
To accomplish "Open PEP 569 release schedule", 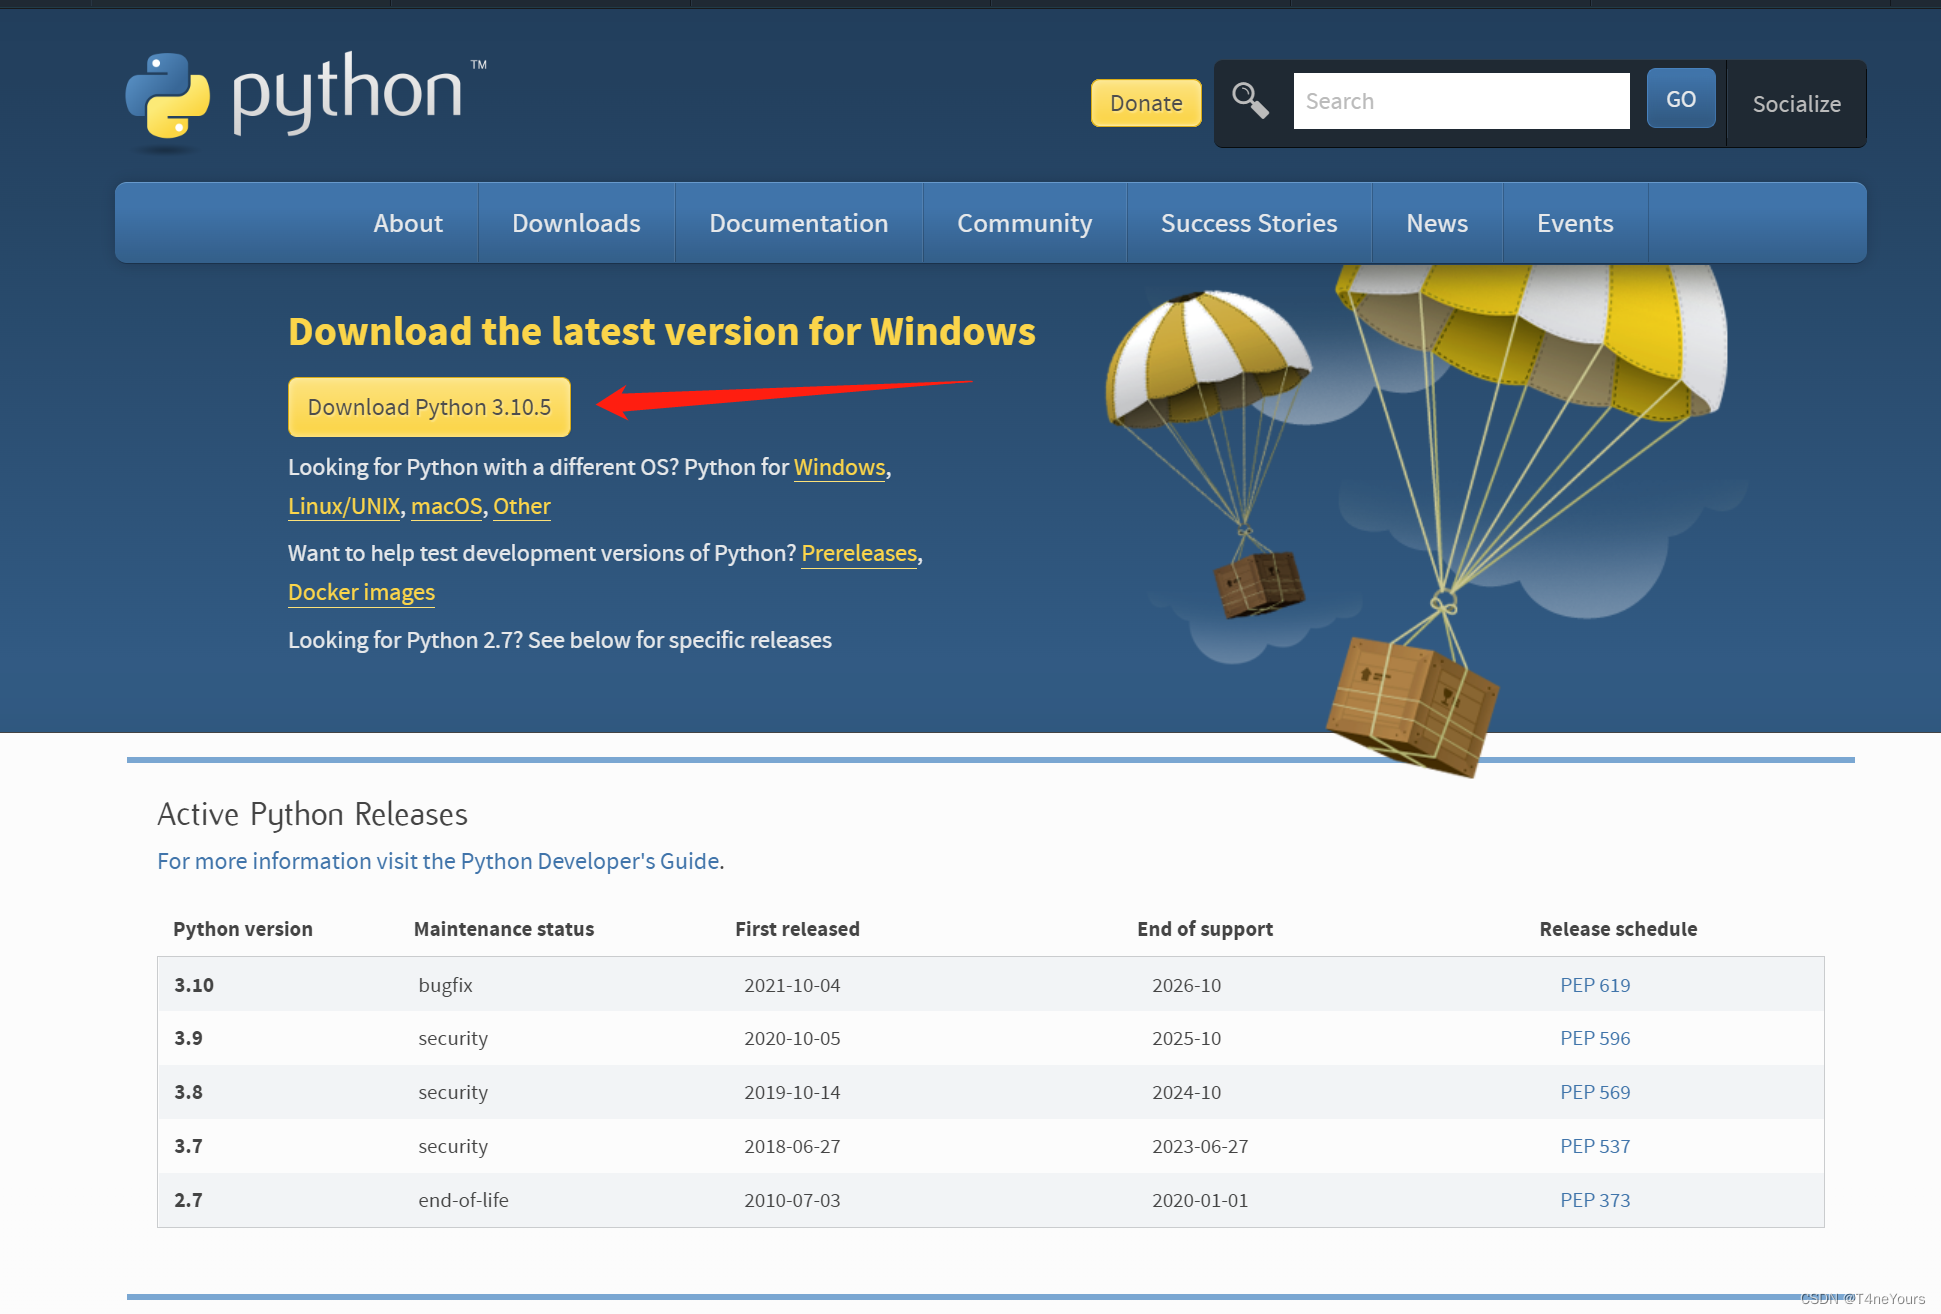I will pyautogui.click(x=1595, y=1092).
